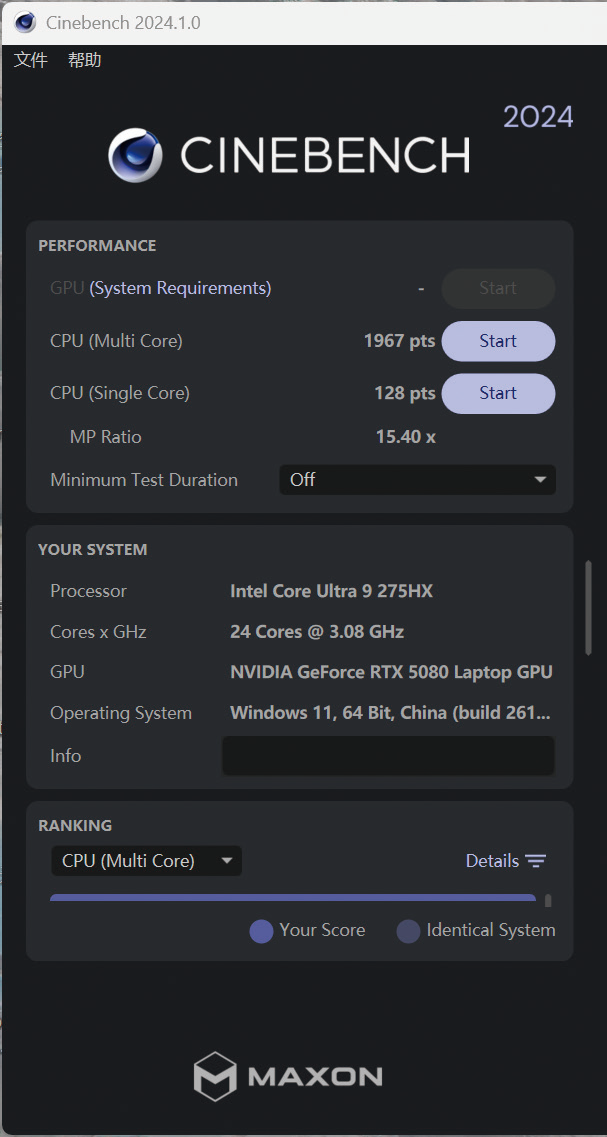Click the Your Score legend circle
The height and width of the screenshot is (1137, 607).
coord(261,931)
